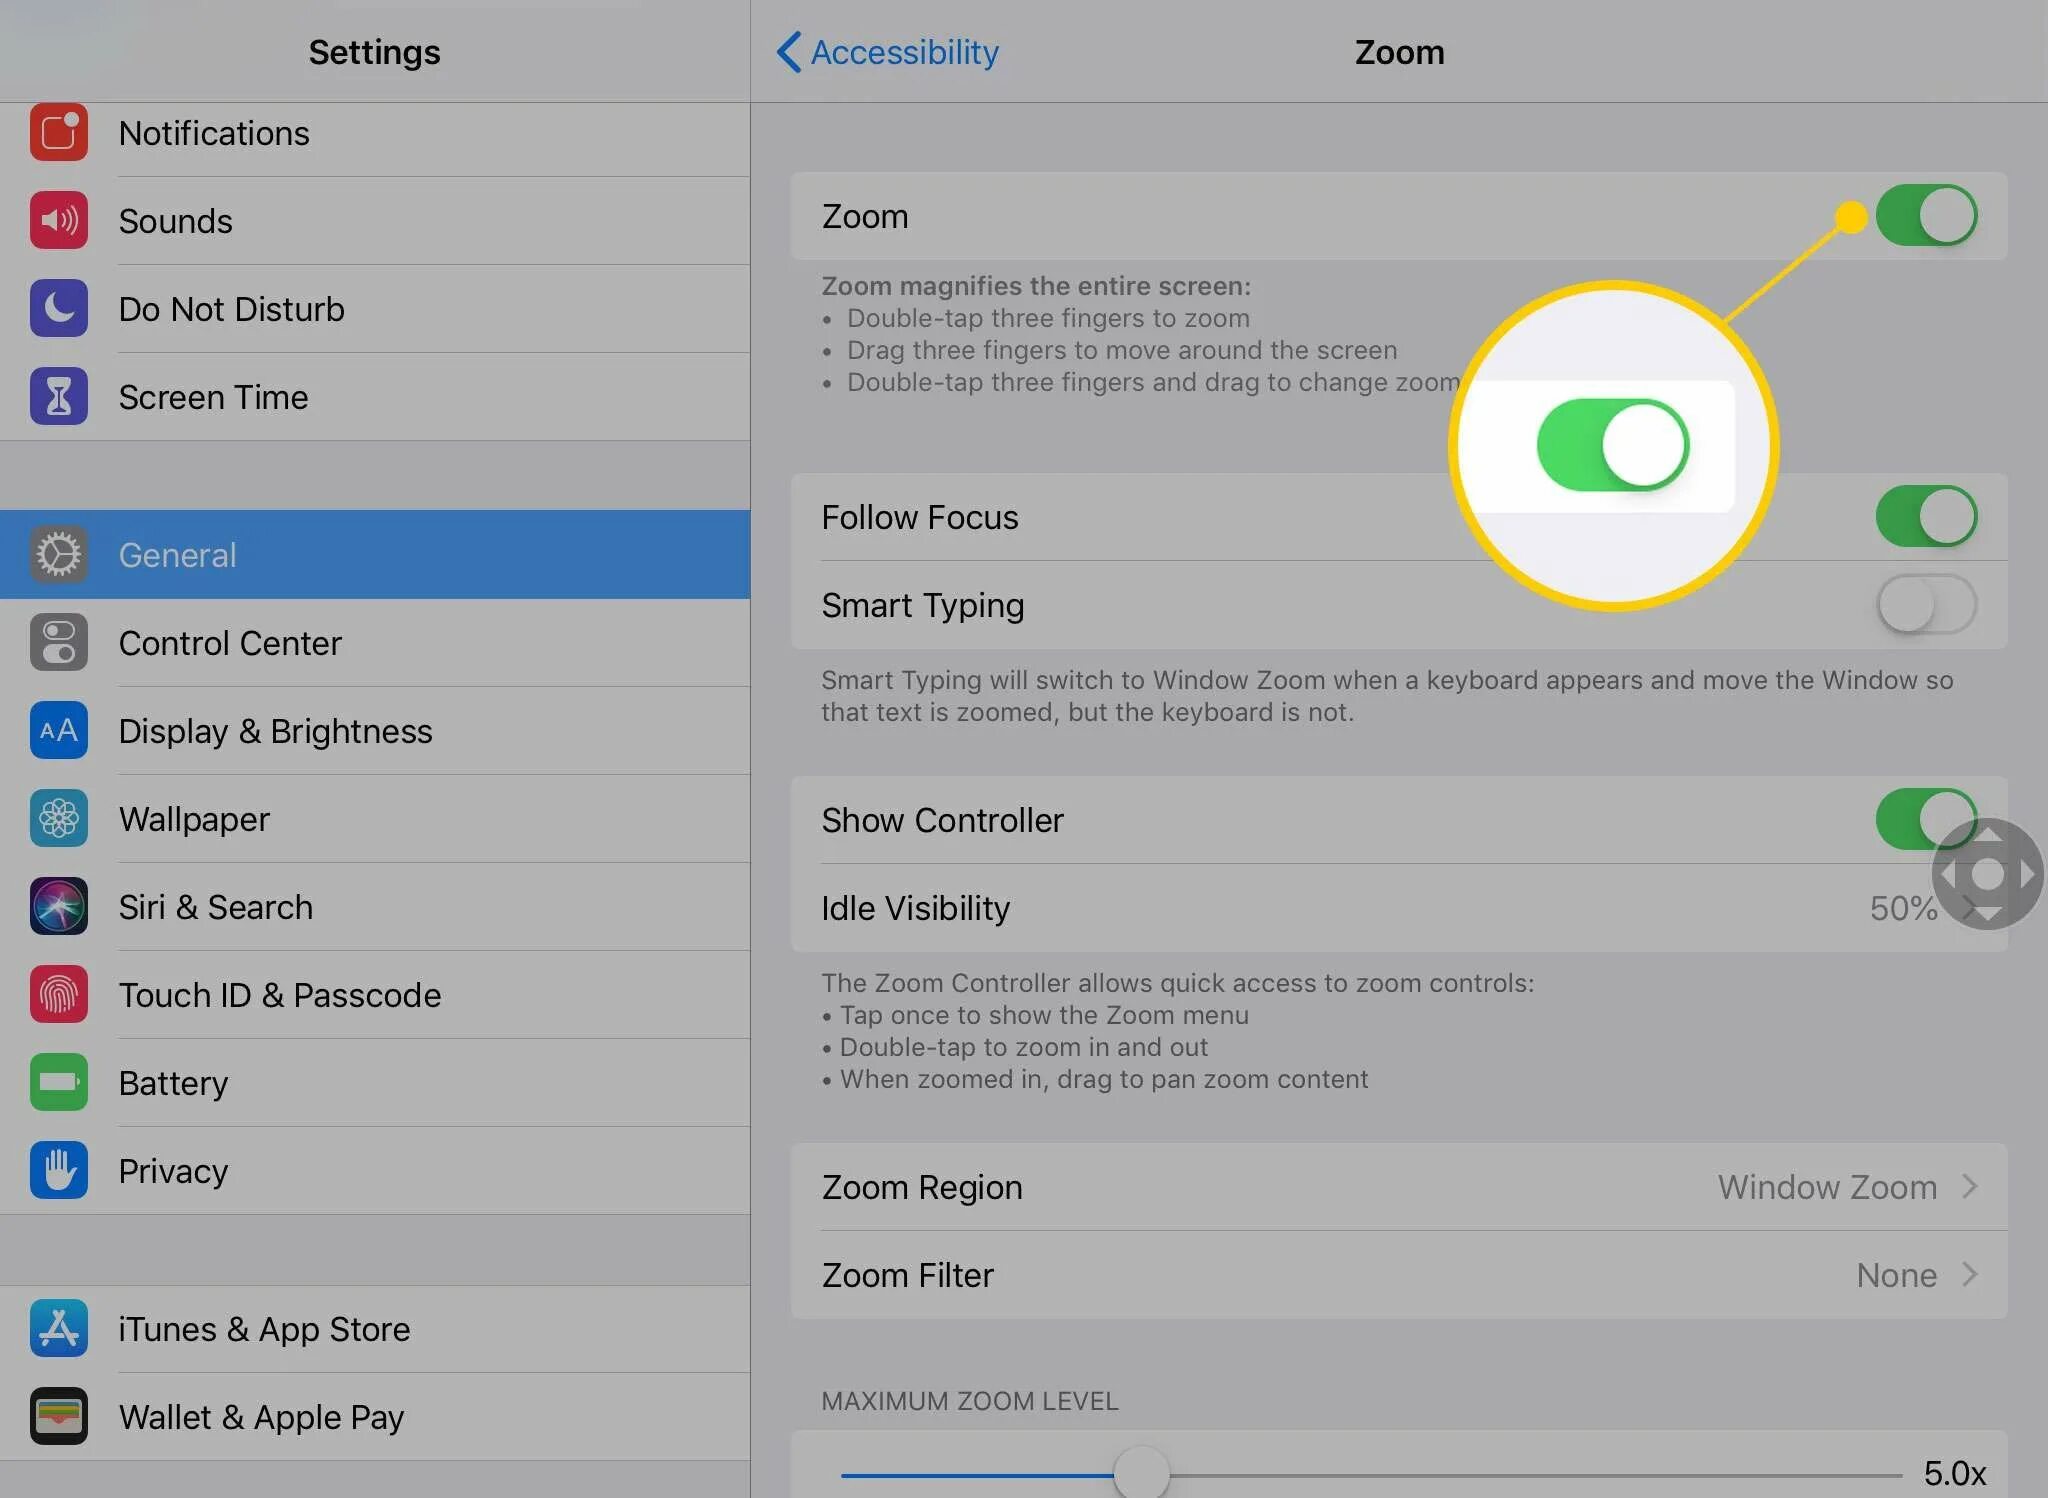Viewport: 2048px width, 1498px height.
Task: Enable the Smart Typing switch
Action: (1925, 605)
